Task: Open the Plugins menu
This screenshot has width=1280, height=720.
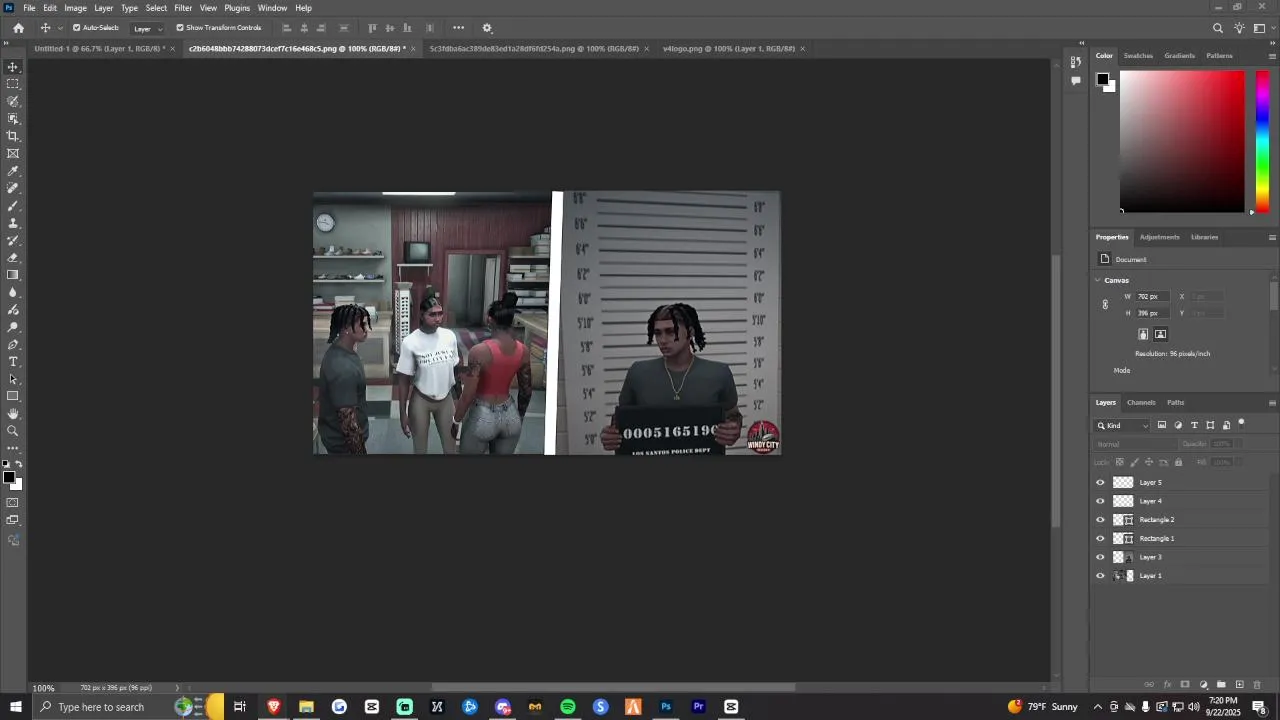Action: [237, 8]
